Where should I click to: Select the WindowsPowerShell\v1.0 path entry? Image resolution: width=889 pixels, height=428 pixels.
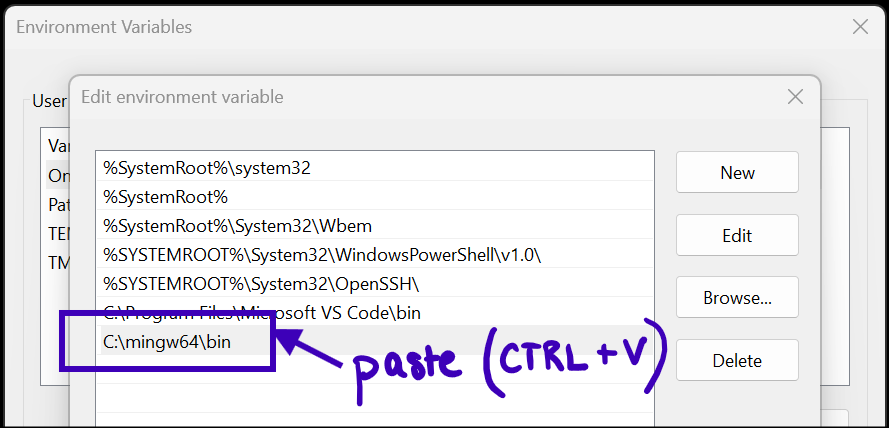[321, 255]
